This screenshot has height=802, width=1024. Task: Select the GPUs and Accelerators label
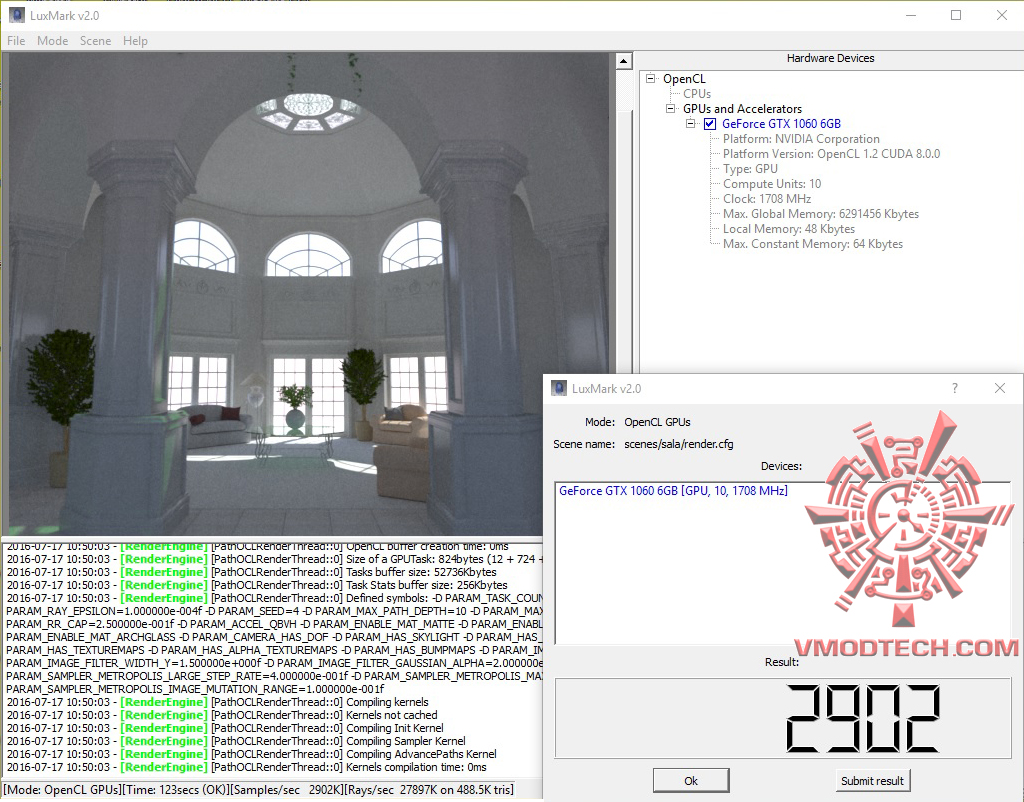(x=742, y=108)
